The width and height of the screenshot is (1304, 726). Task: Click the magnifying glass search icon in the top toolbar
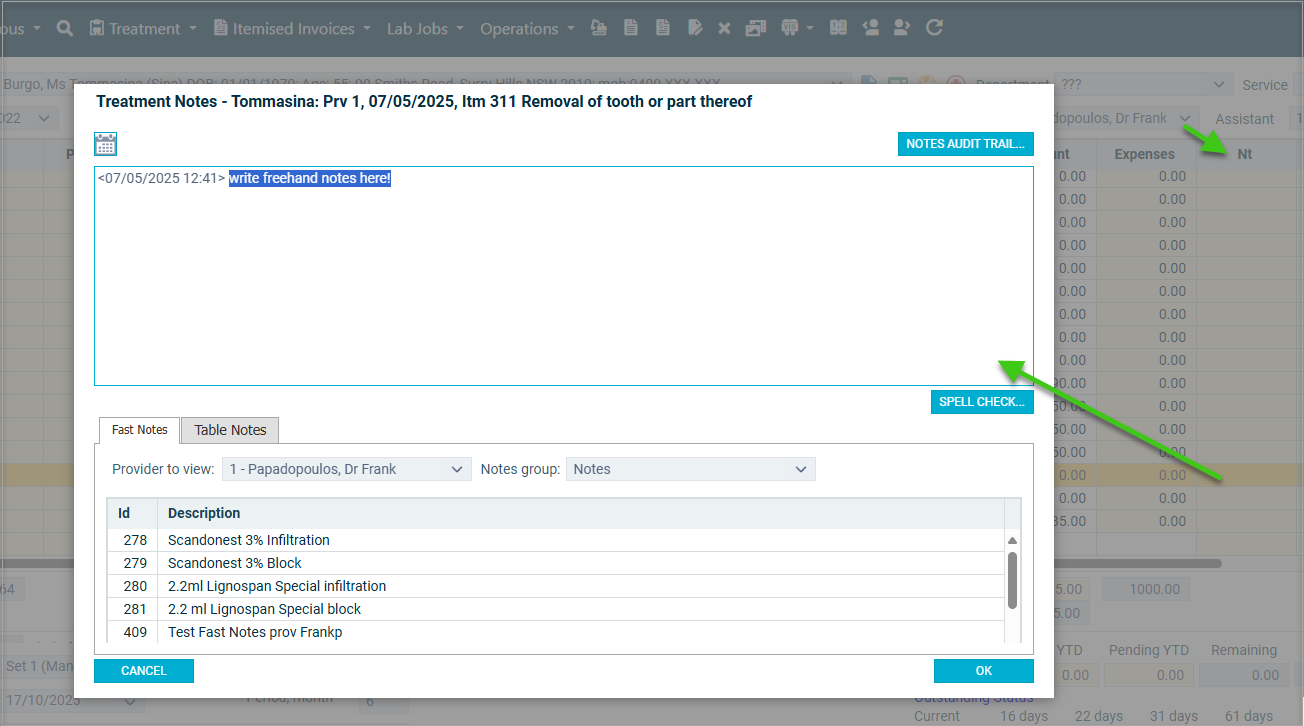coord(65,28)
